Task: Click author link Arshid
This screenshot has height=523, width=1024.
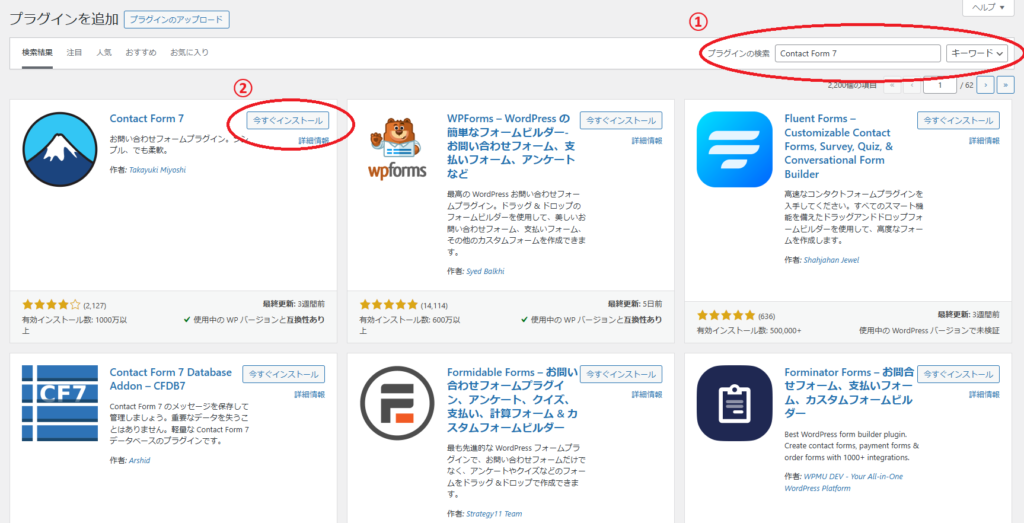Action: click(x=138, y=460)
